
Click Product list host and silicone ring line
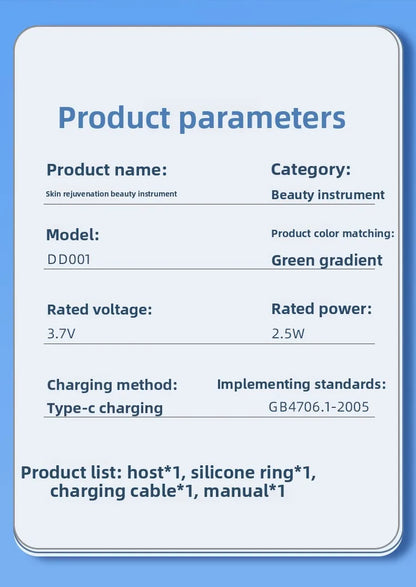pos(168,472)
